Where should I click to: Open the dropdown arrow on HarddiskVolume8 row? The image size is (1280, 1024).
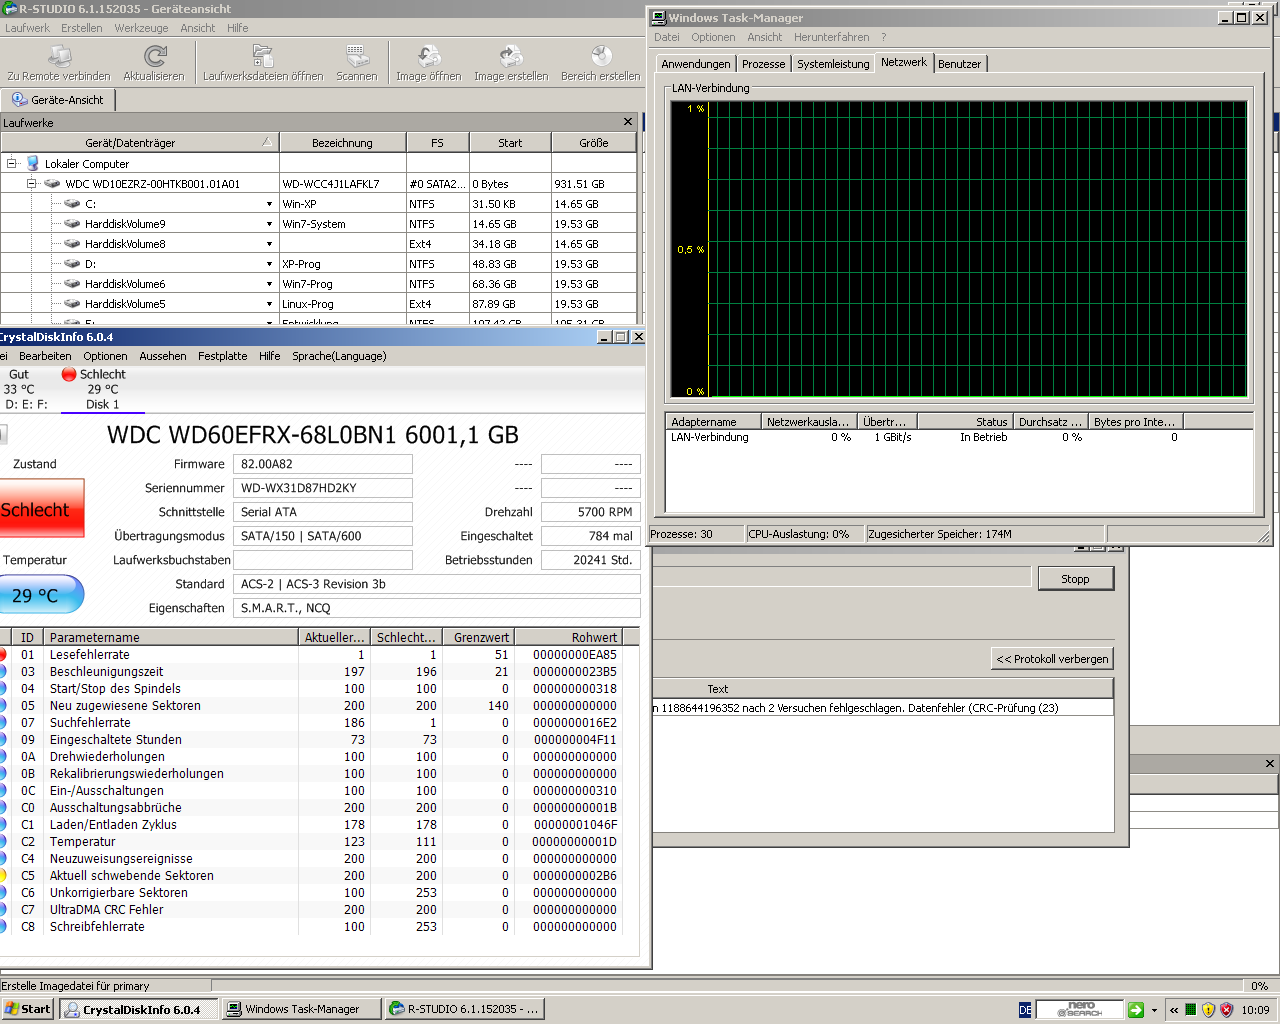coord(269,244)
